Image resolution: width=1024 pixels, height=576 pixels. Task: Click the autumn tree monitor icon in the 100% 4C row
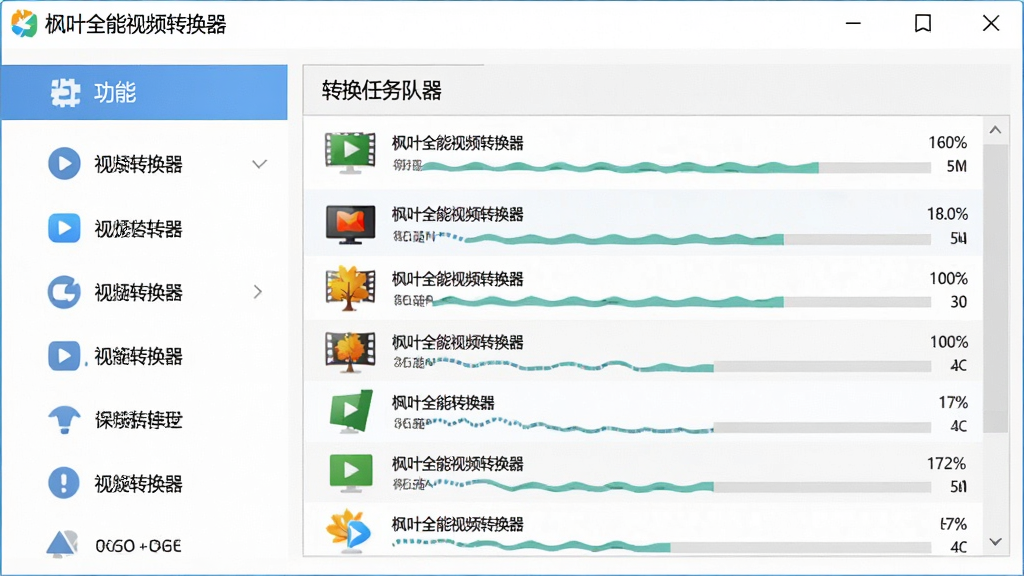[351, 351]
